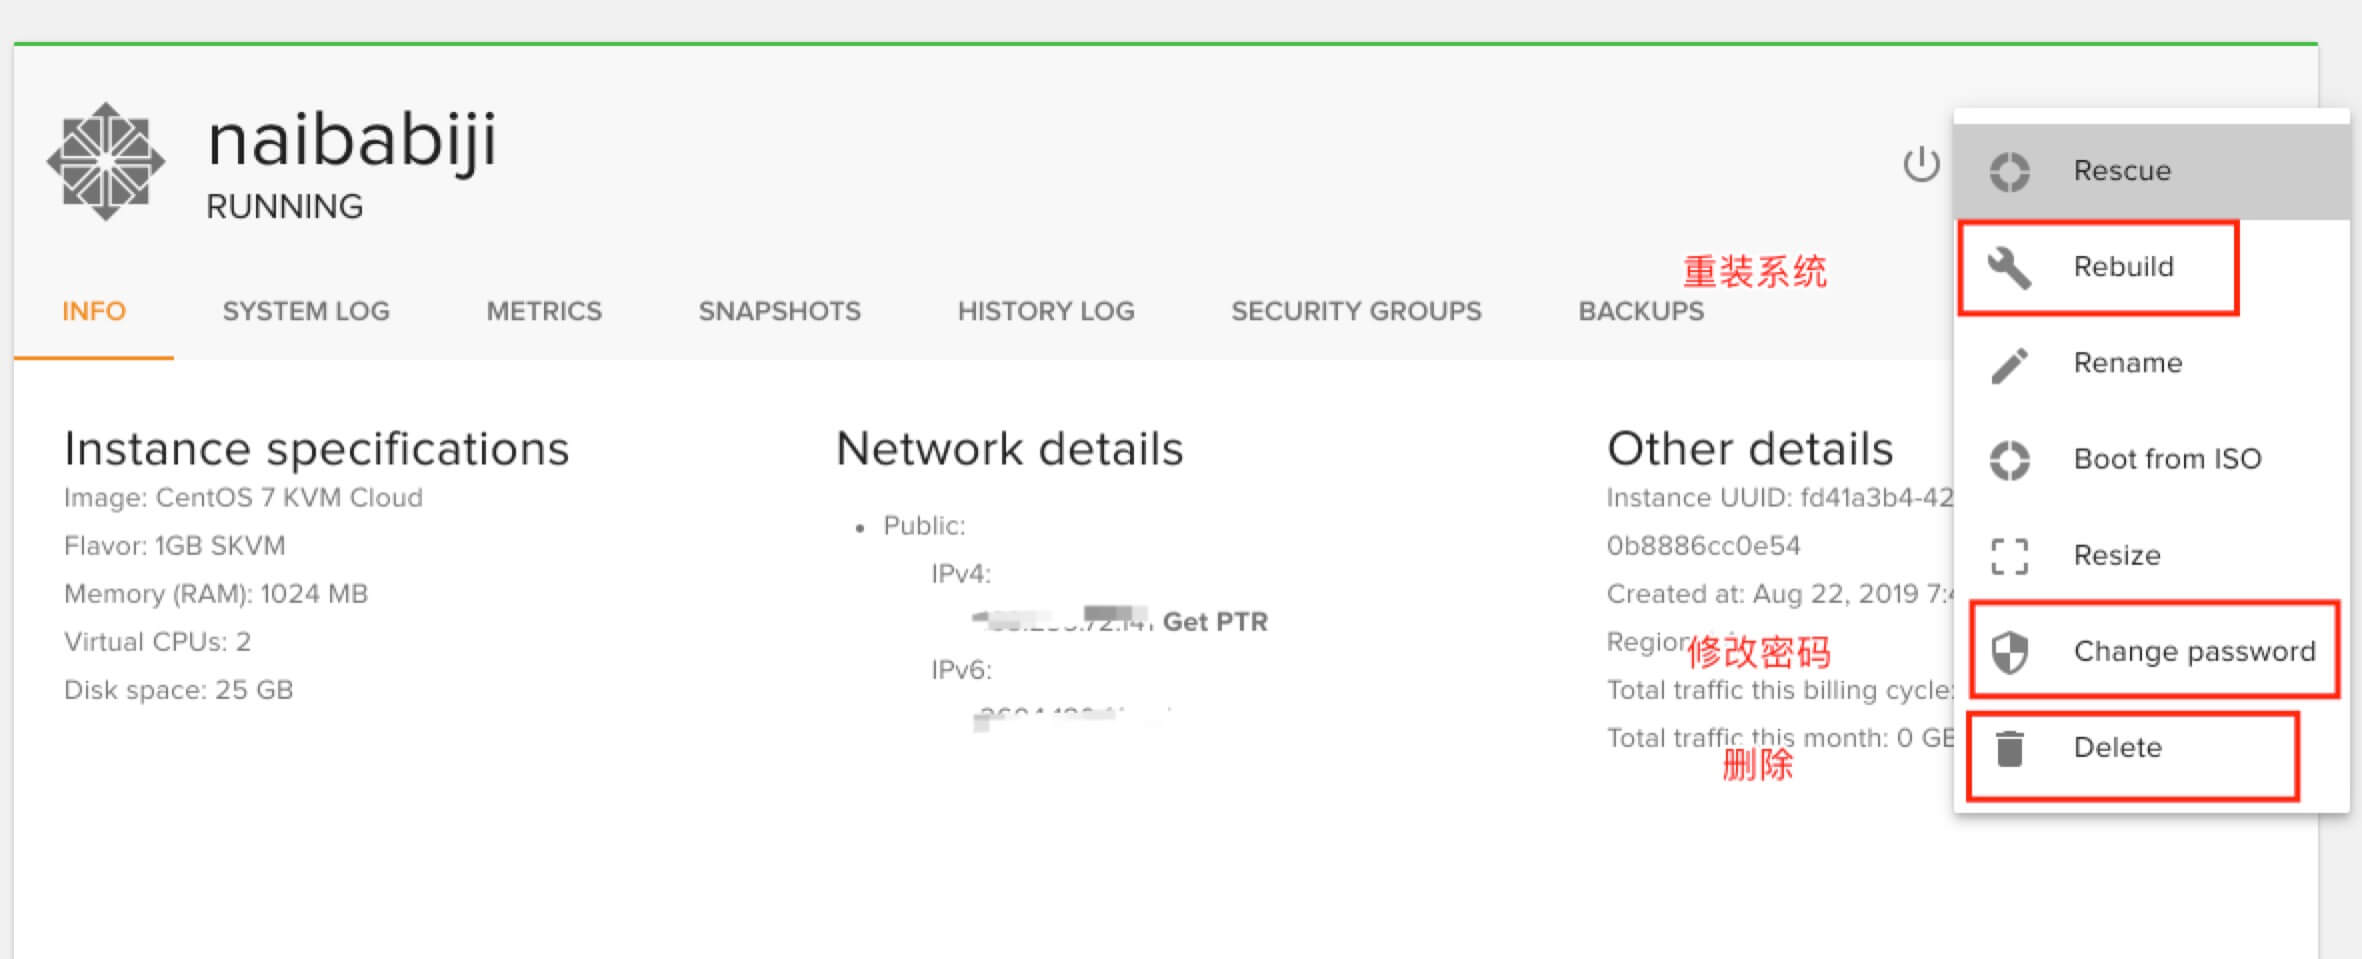Click the CentOS logo icon
Viewport: 2362px width, 959px height.
pyautogui.click(x=106, y=161)
